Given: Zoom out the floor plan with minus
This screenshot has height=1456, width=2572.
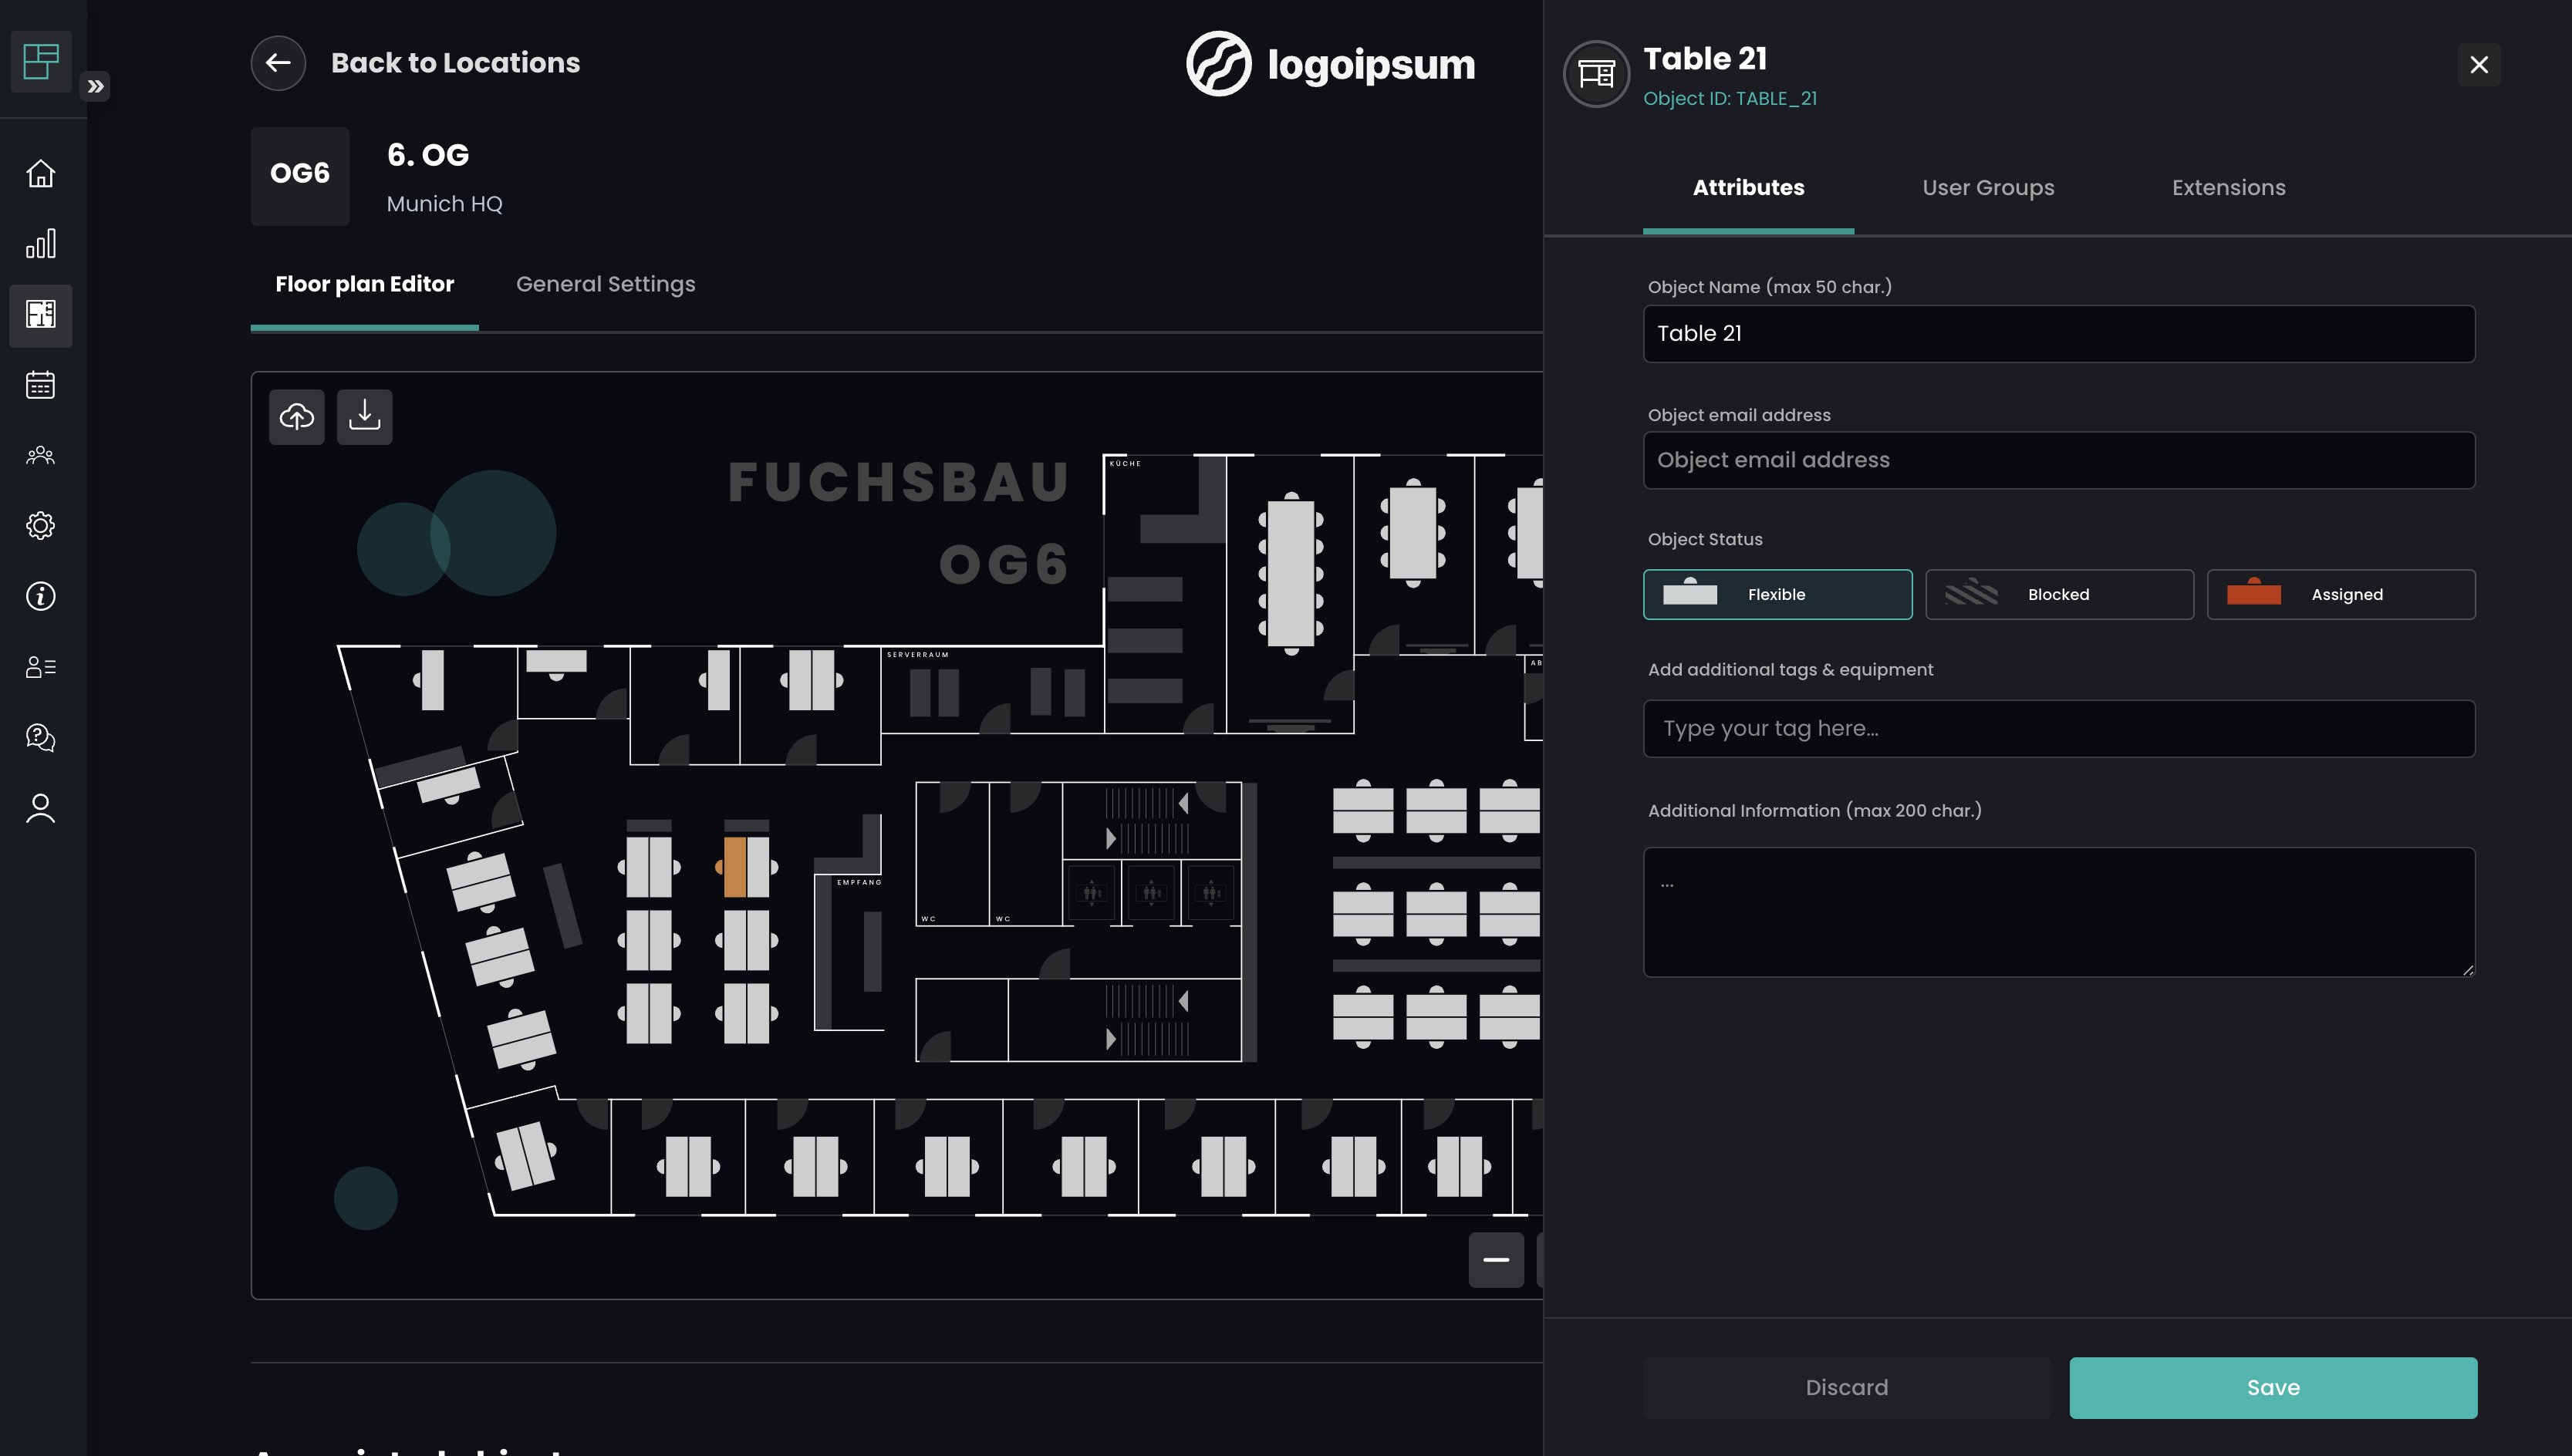Looking at the screenshot, I should point(1495,1260).
